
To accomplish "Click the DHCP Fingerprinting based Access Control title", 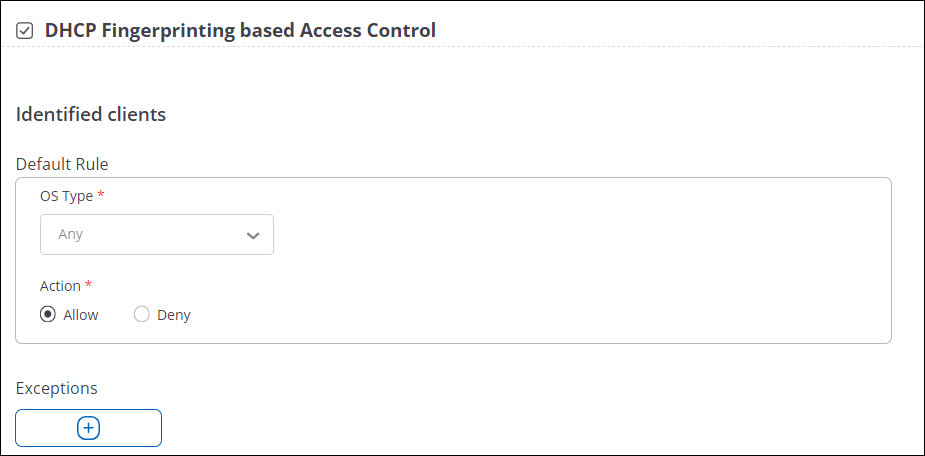I will tap(240, 30).
